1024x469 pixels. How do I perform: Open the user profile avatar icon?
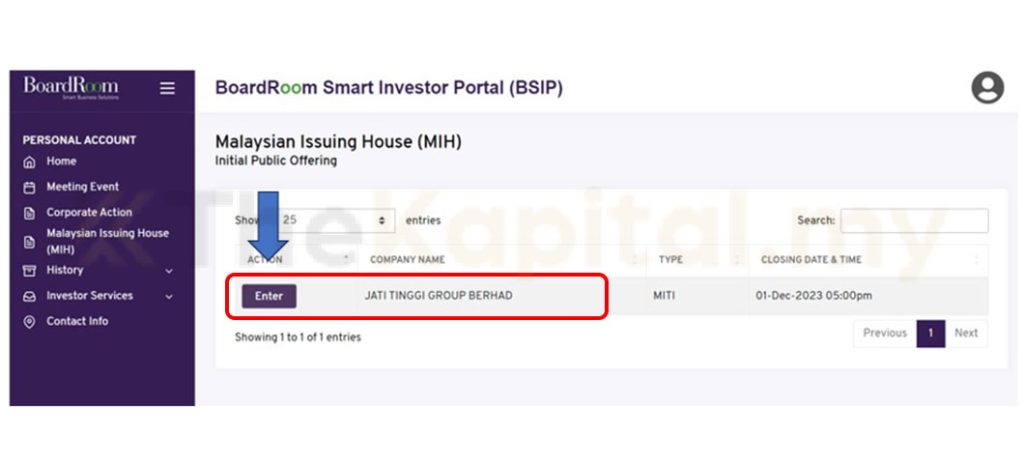tap(987, 88)
